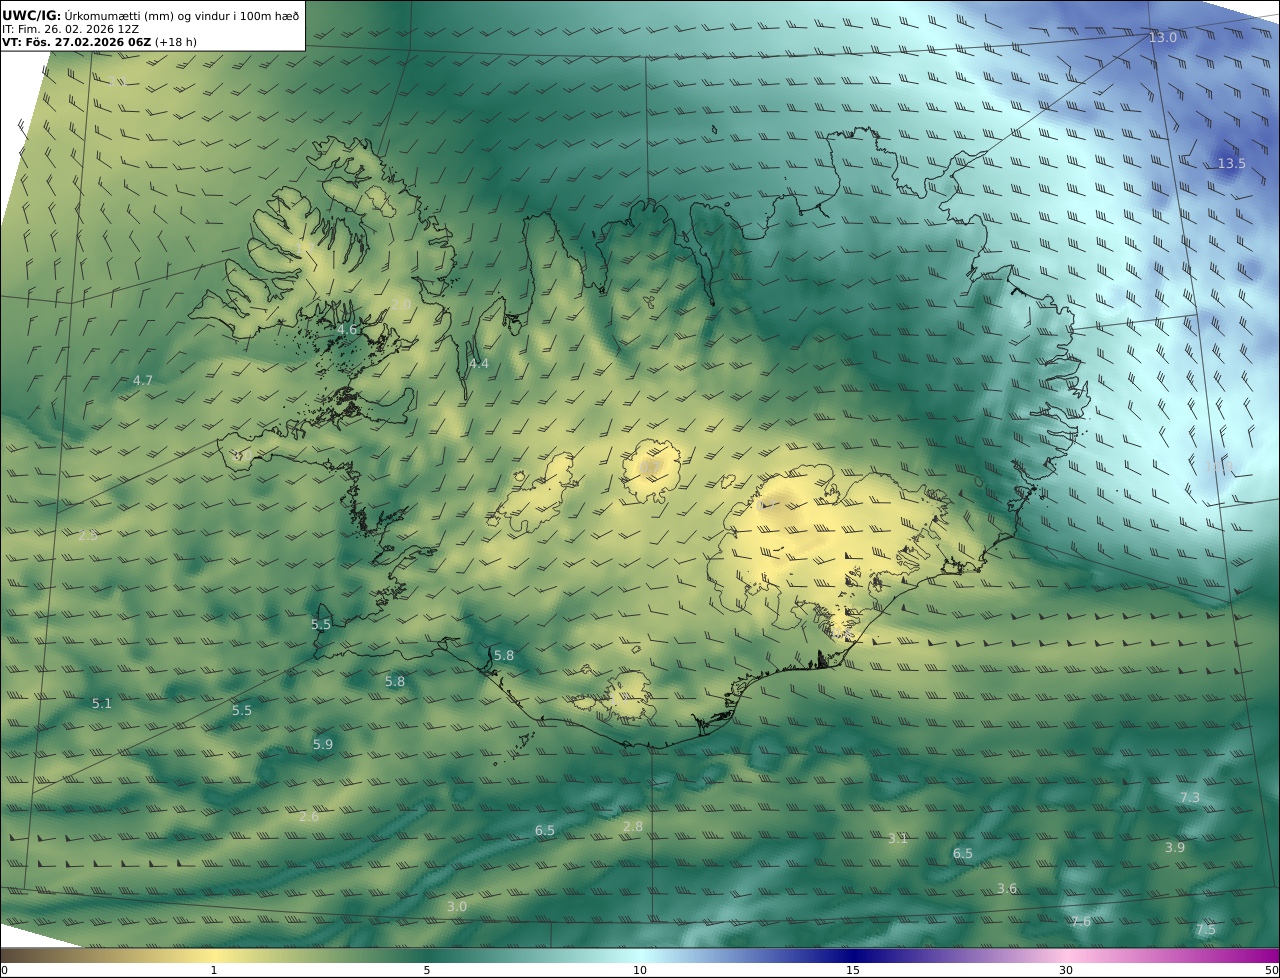
Task: Click the "50" tick label on the color scale
Action: pos(1272,970)
